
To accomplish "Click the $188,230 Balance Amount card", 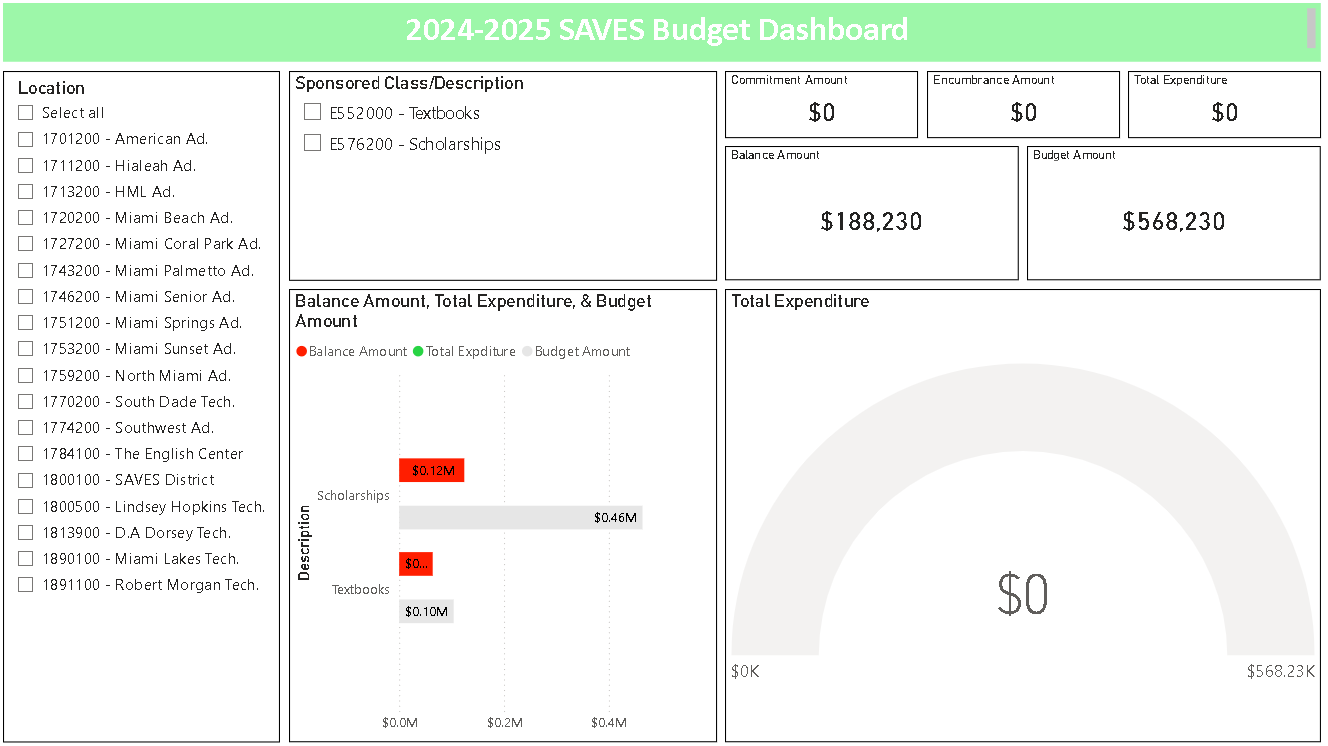I will pyautogui.click(x=871, y=213).
